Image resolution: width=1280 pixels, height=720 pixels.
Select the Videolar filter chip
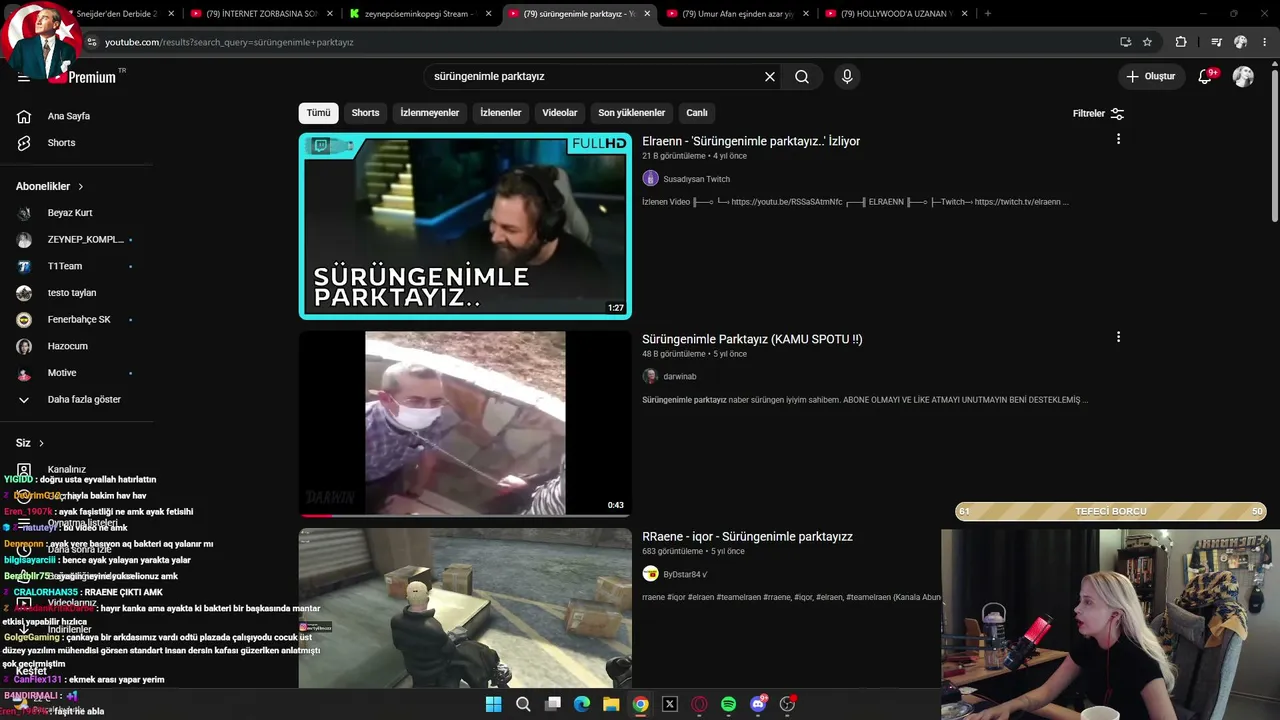tap(560, 113)
